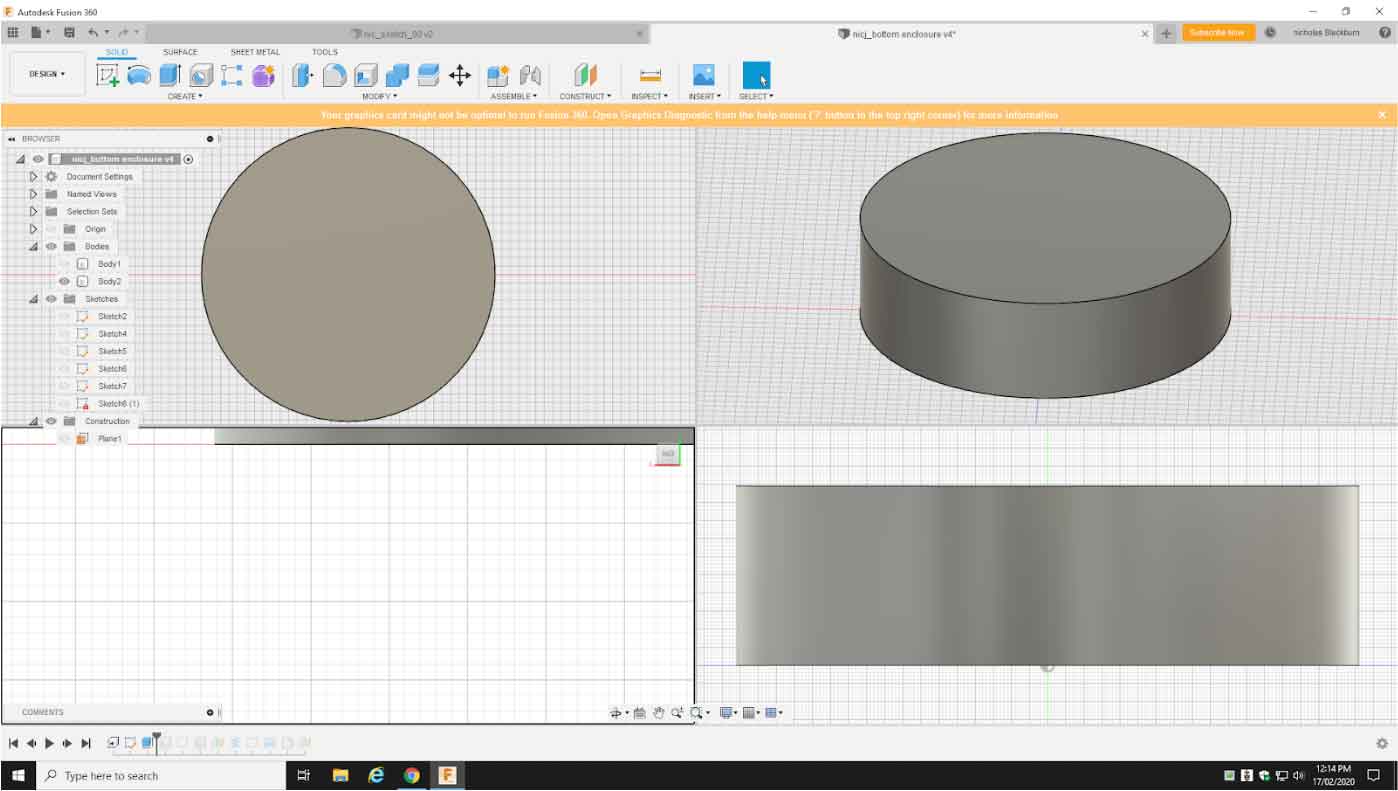Expand the Document Settings tree node
The width and height of the screenshot is (1398, 791).
coord(33,177)
